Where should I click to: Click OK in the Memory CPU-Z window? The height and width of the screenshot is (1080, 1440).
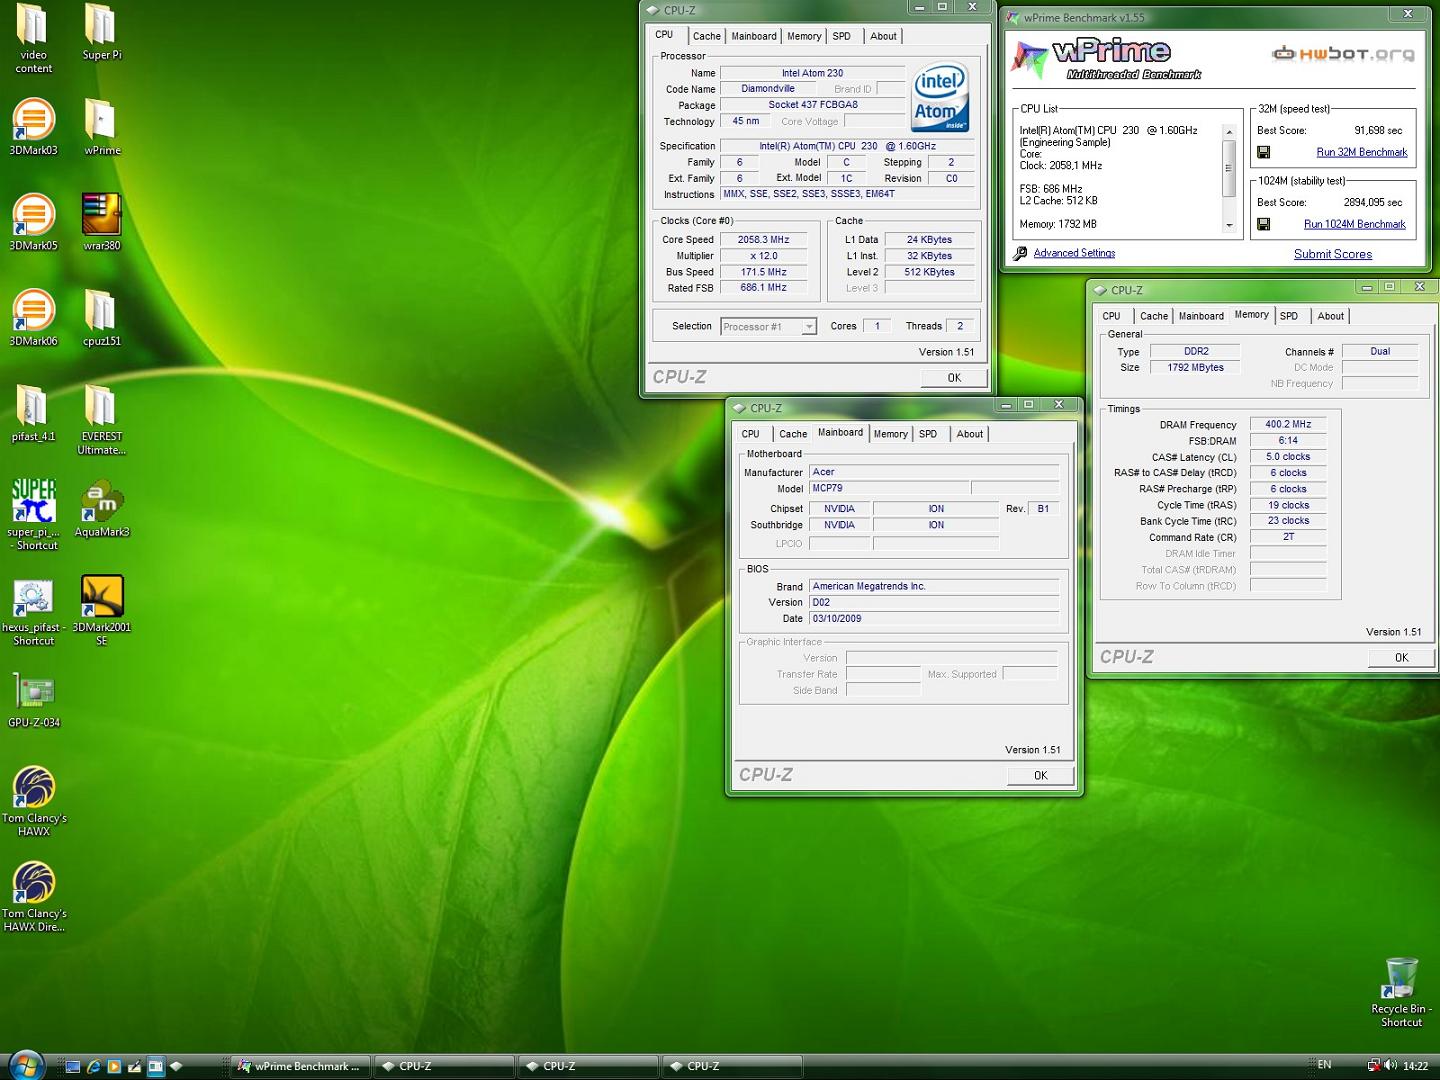click(1401, 658)
